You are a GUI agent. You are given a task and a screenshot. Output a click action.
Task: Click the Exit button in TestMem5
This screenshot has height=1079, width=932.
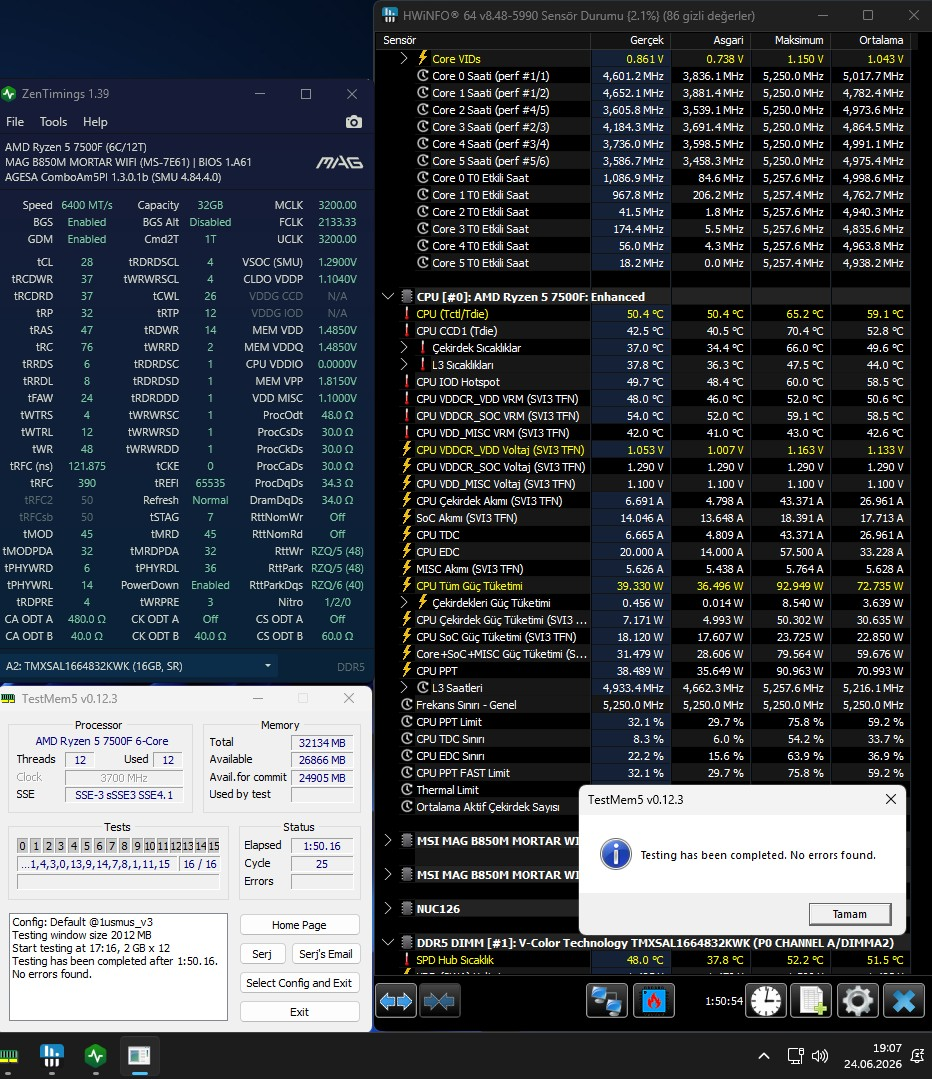tap(299, 1012)
